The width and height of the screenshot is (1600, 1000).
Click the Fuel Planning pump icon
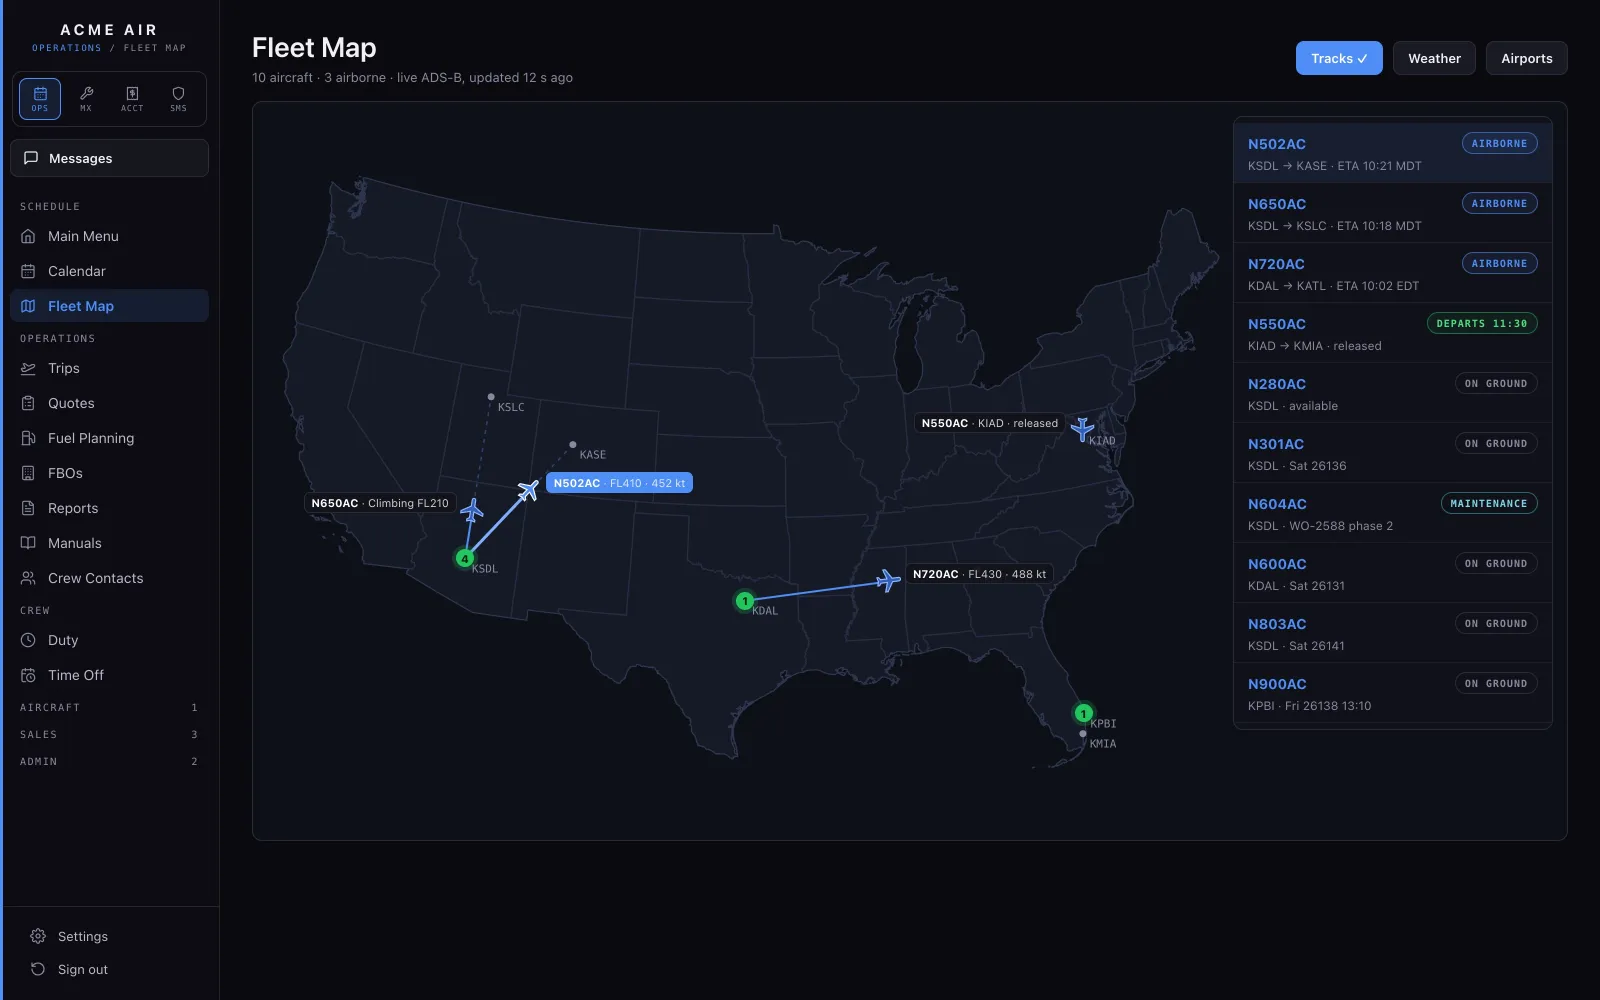(28, 438)
